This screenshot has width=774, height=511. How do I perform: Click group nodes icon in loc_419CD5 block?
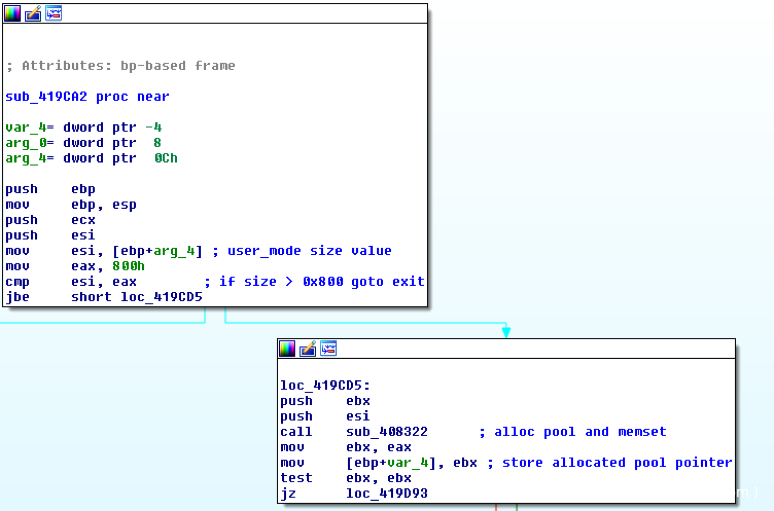(328, 348)
